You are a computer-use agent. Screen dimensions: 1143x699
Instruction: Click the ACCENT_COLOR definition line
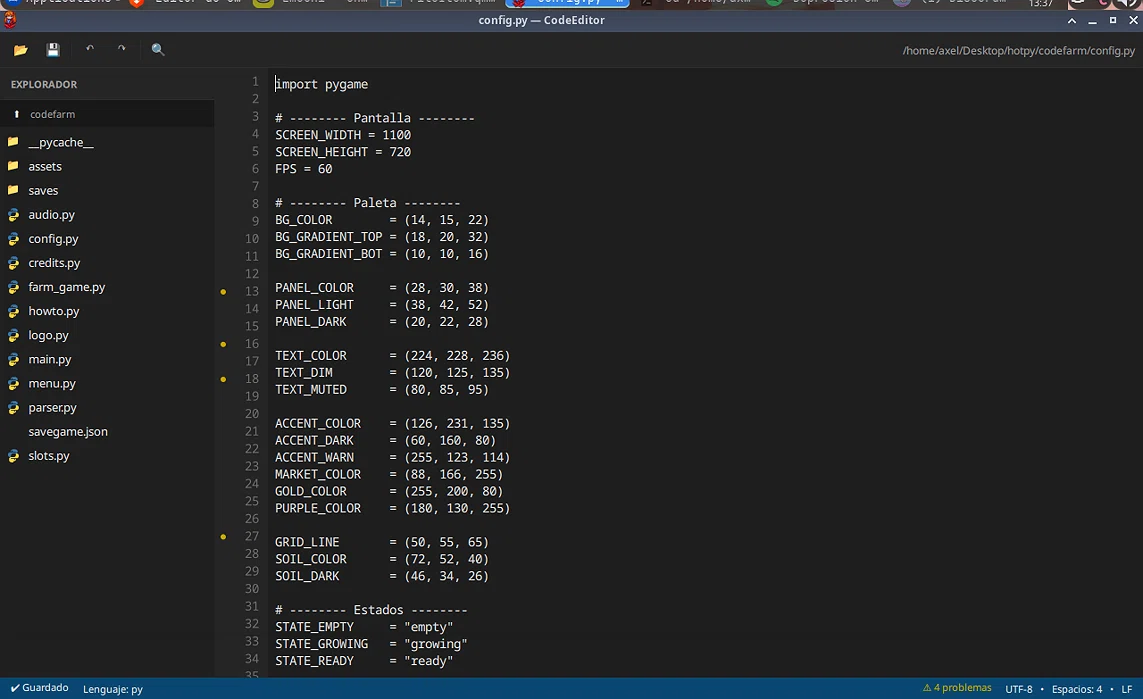[392, 423]
